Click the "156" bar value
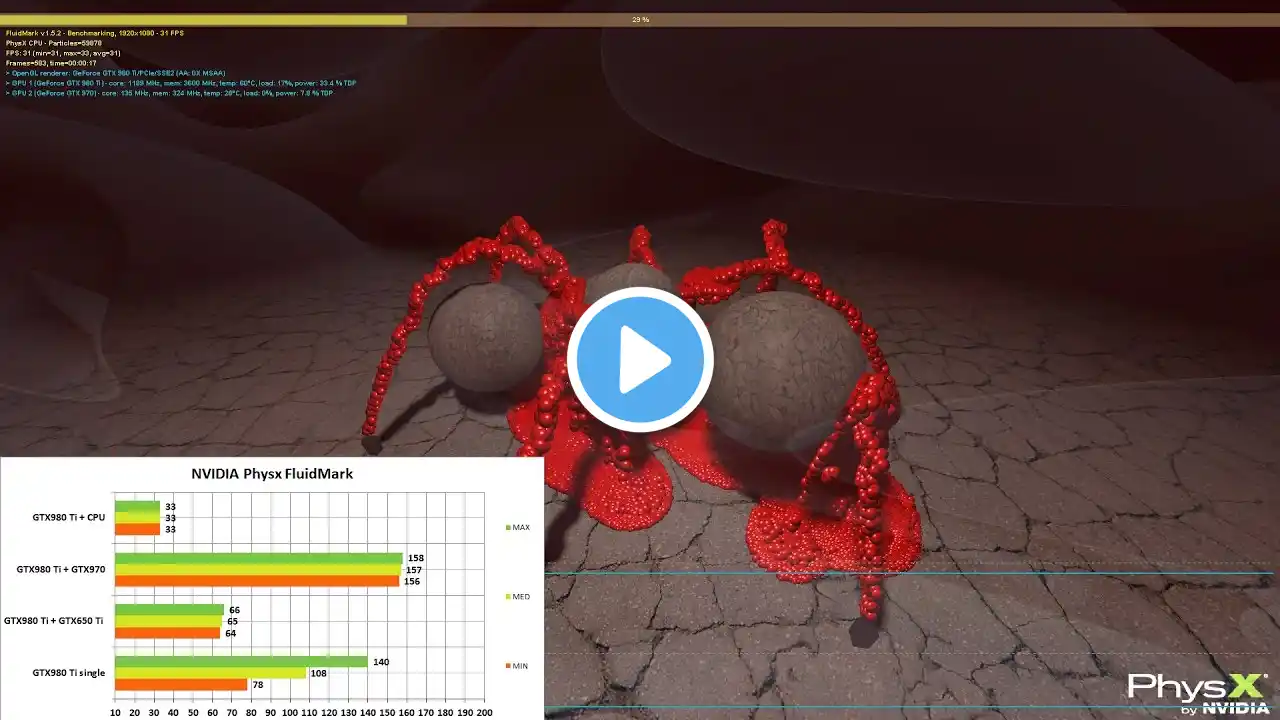This screenshot has height=720, width=1280. click(412, 582)
